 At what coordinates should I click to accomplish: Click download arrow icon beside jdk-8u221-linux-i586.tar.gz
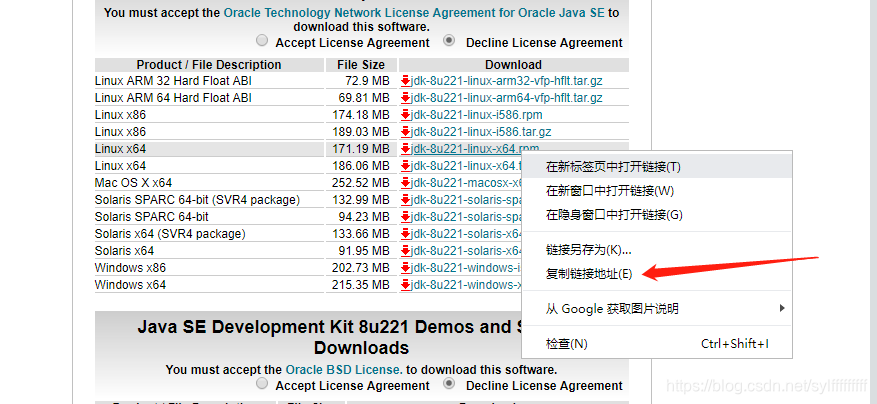406,132
